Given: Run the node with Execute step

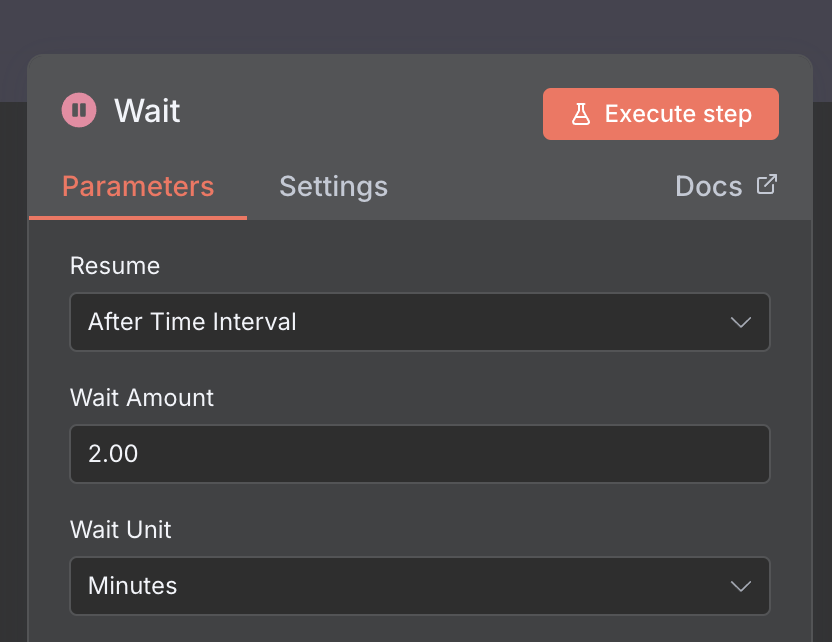Looking at the screenshot, I should point(660,114).
